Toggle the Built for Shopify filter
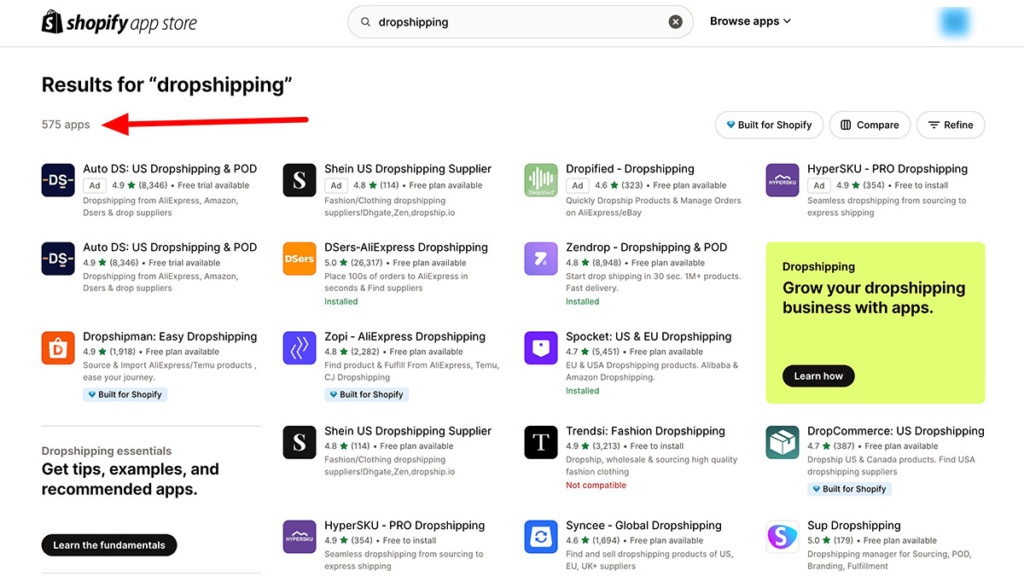Image resolution: width=1024 pixels, height=588 pixels. pos(768,124)
